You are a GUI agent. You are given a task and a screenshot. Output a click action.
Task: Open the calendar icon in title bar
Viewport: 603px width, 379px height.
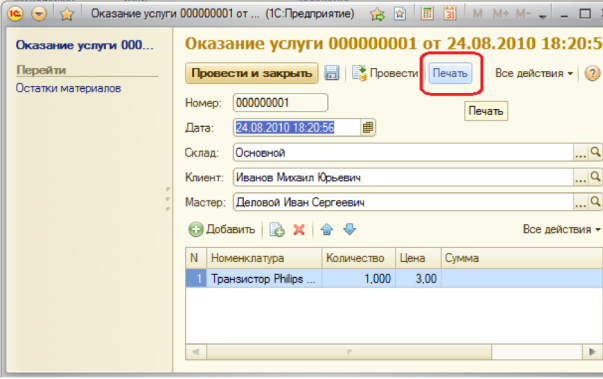click(450, 14)
